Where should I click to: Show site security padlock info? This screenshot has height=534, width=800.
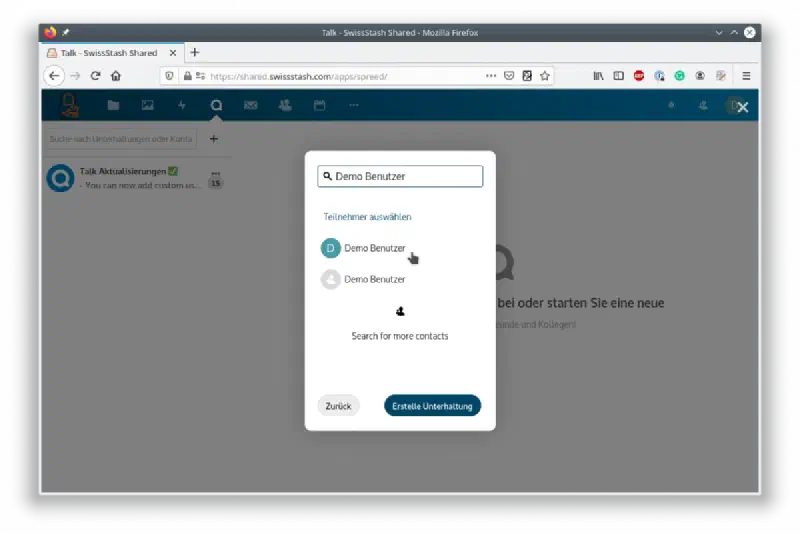coord(187,76)
